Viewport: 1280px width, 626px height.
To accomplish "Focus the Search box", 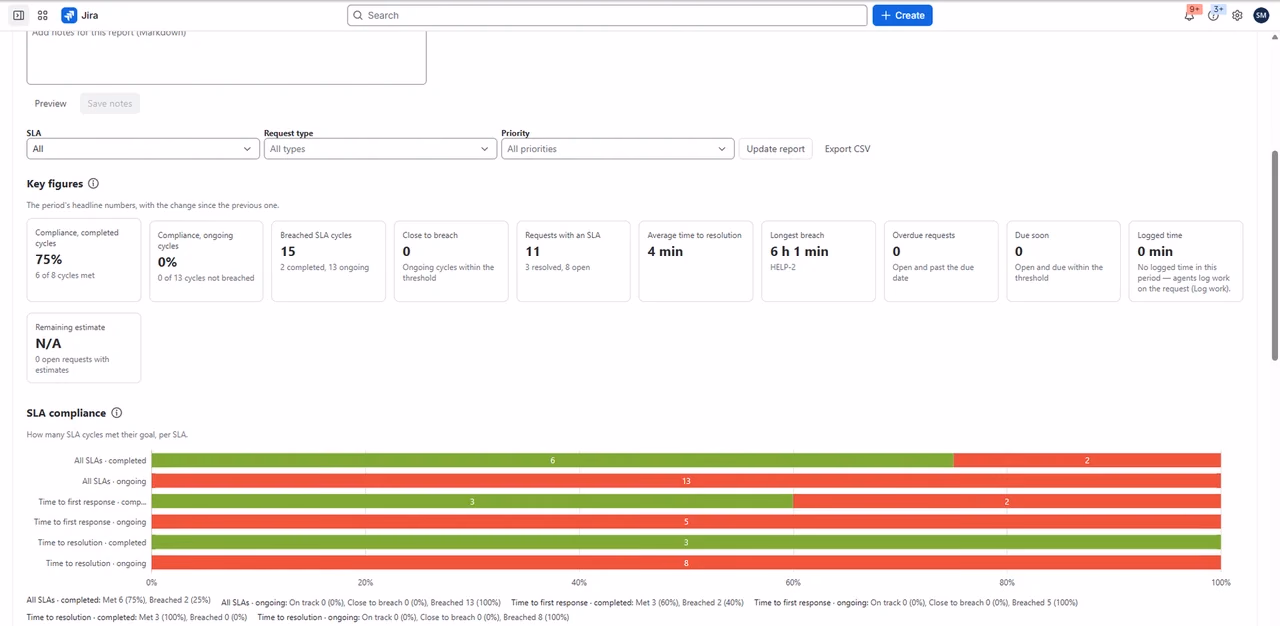I will (x=607, y=15).
